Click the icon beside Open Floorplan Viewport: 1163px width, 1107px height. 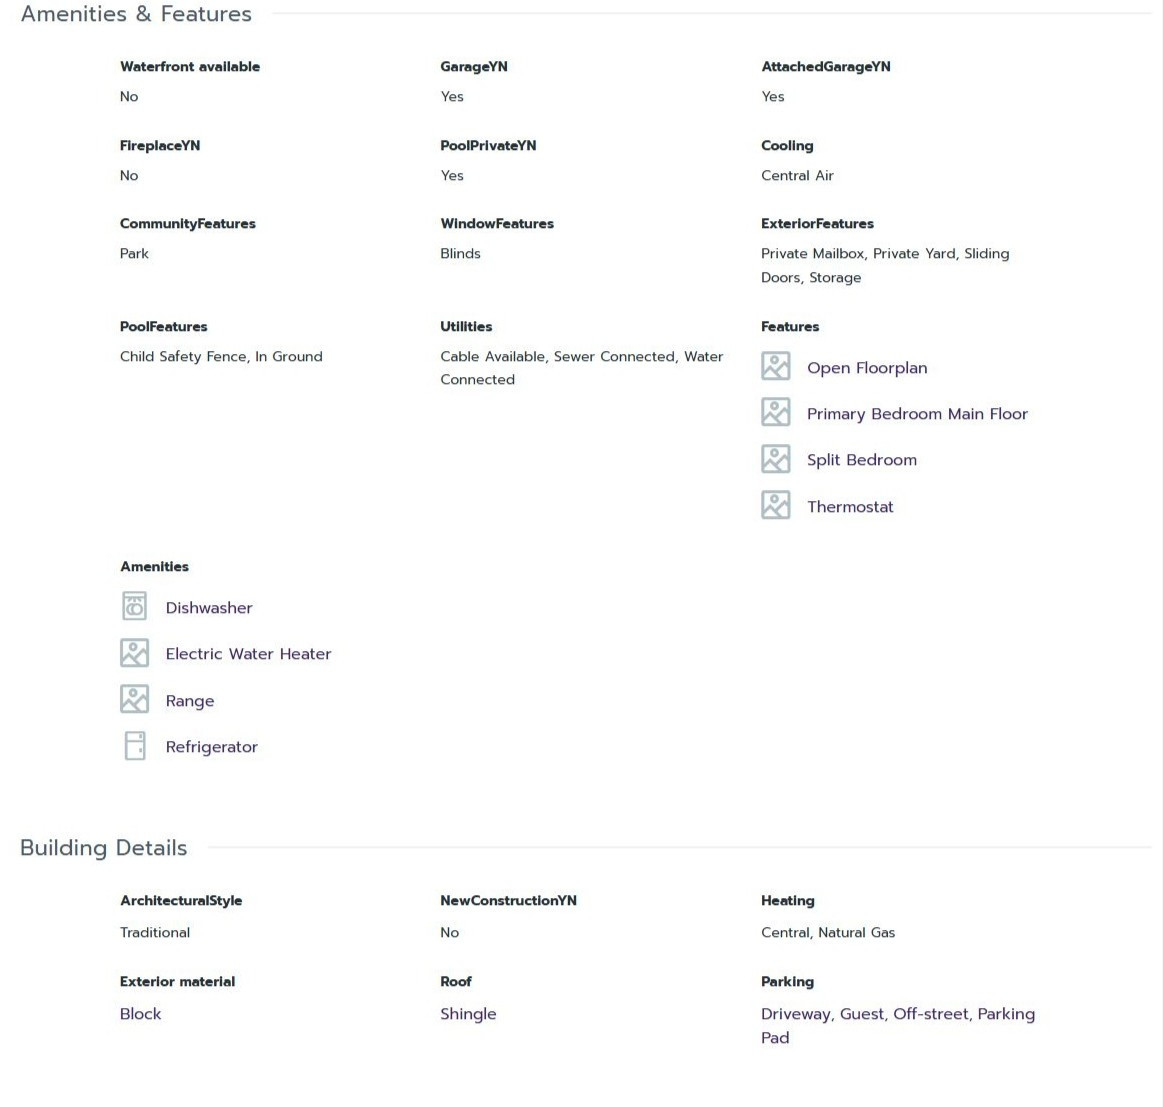click(775, 366)
